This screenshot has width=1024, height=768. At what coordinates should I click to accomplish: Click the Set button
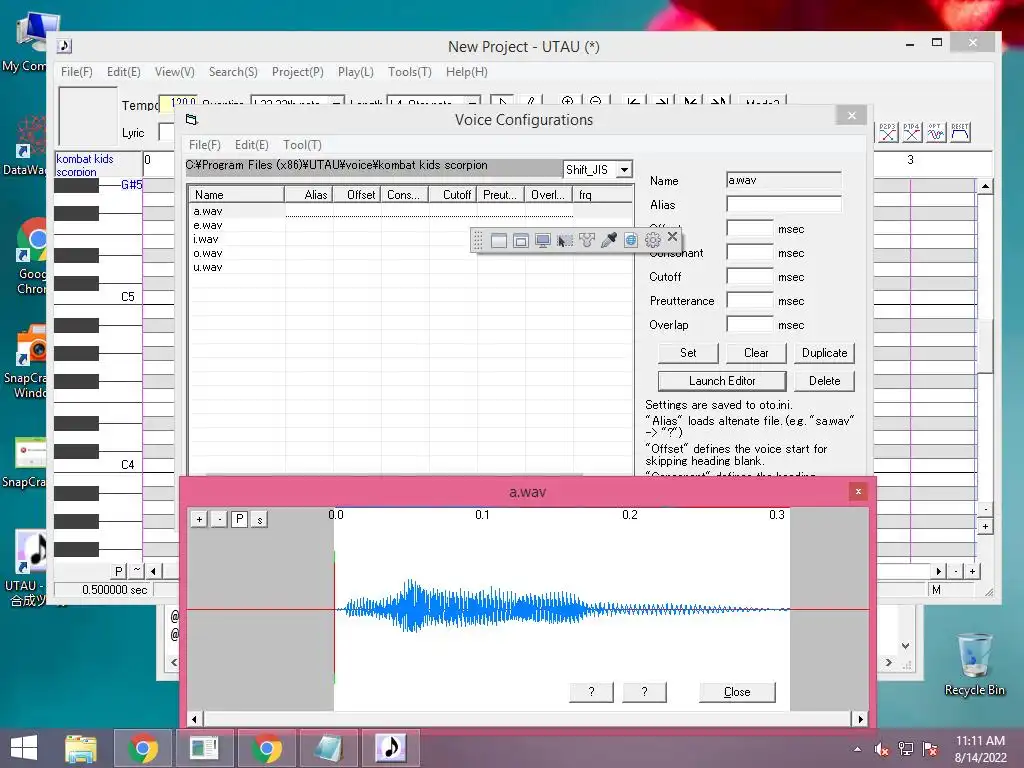point(688,353)
